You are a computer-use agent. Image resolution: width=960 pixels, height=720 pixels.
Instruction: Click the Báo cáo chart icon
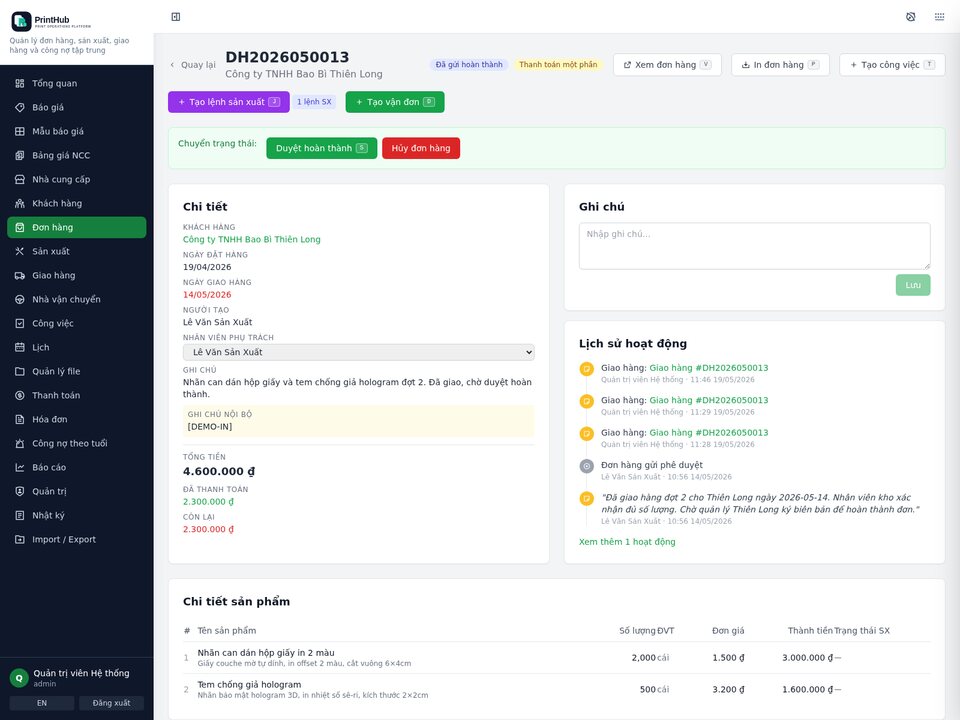coord(20,467)
